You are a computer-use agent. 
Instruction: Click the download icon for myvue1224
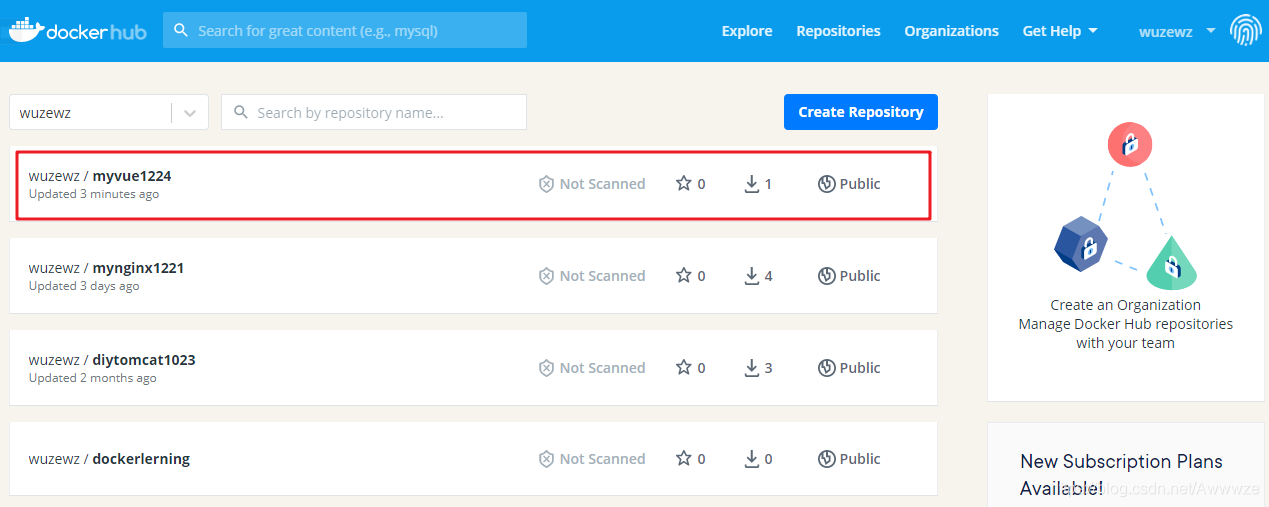click(752, 184)
